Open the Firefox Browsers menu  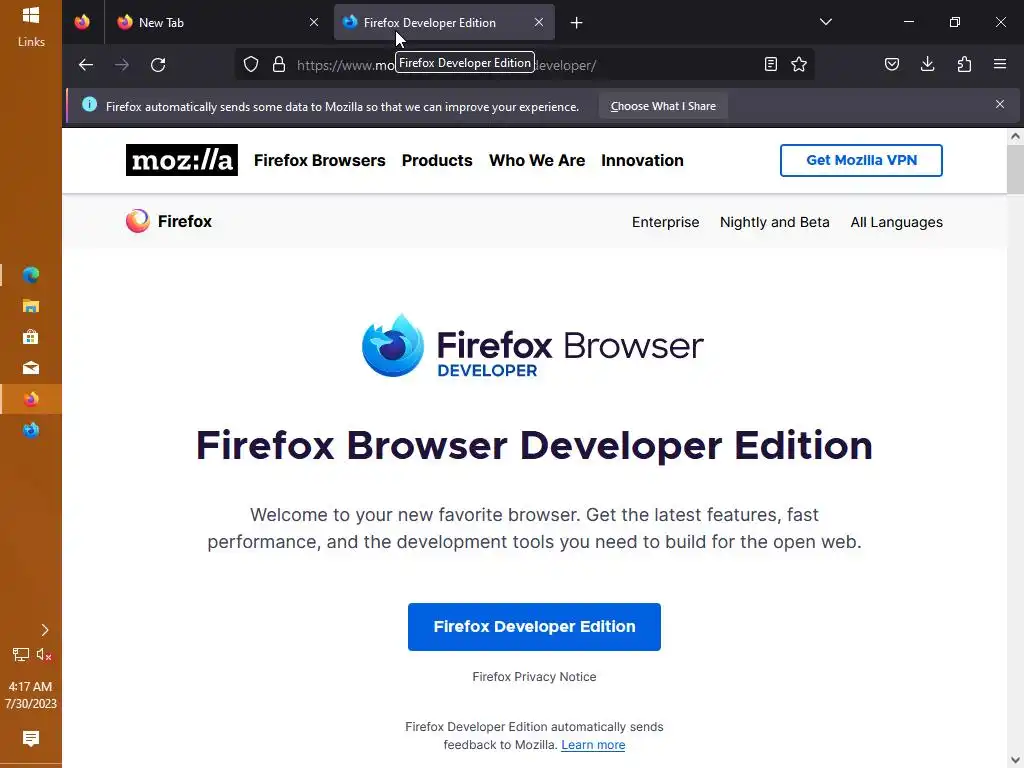point(319,161)
